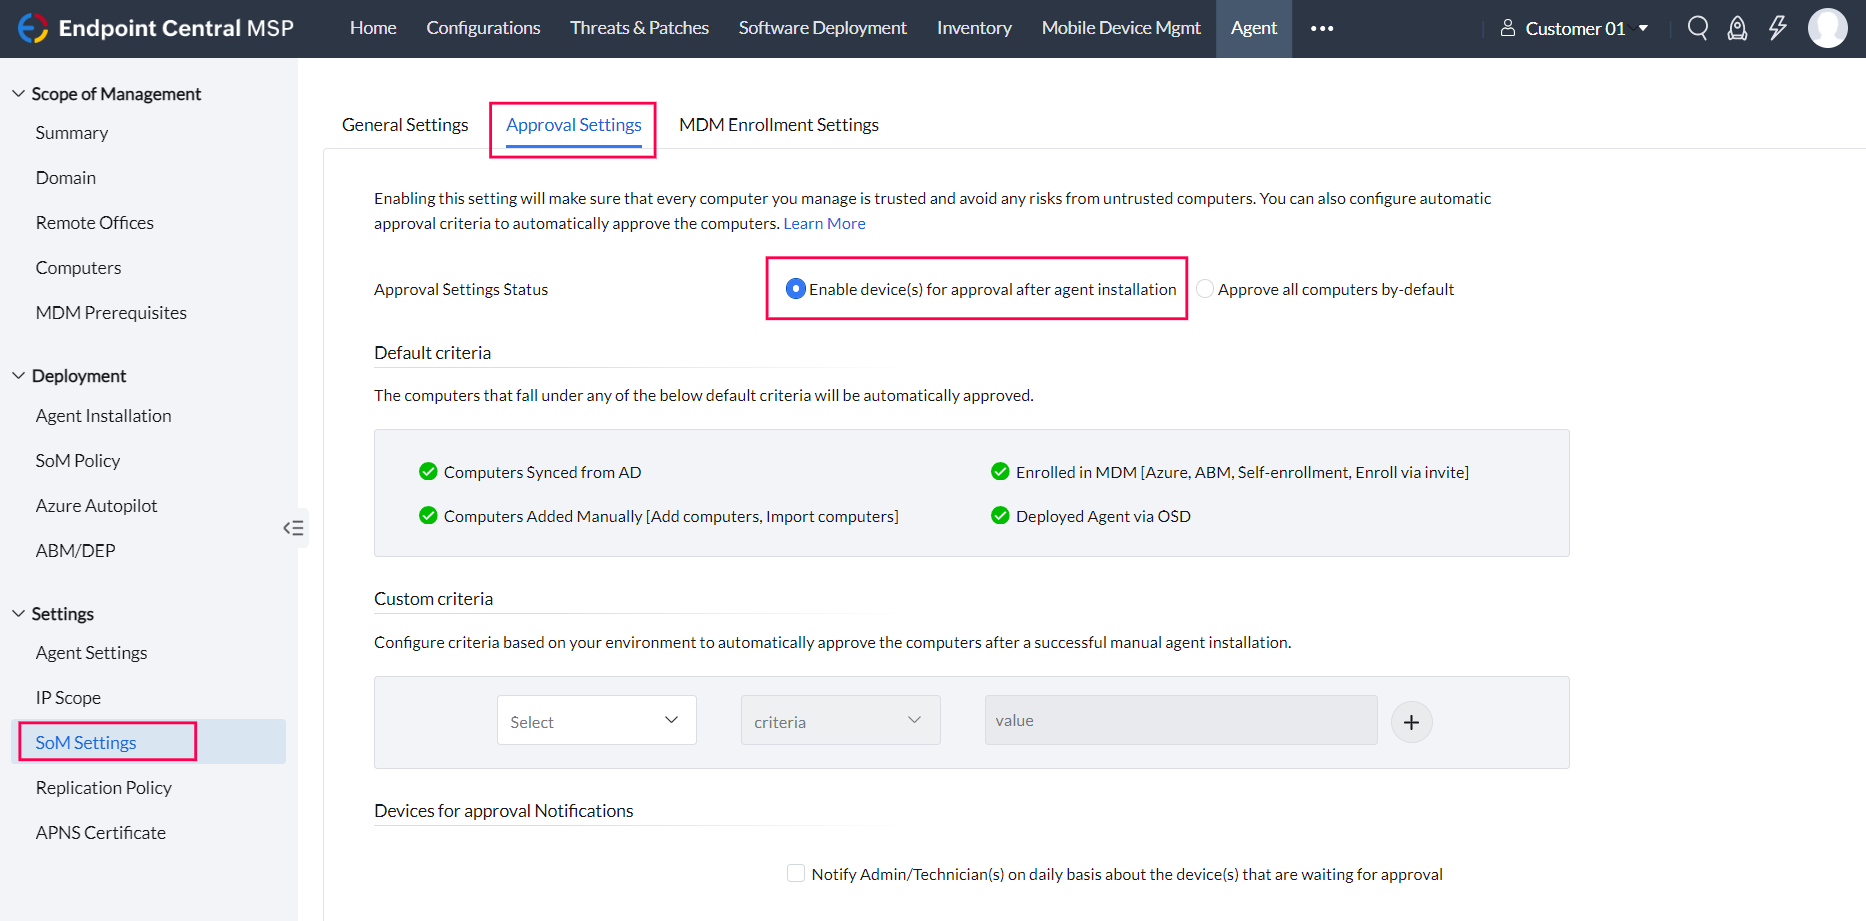Screen dimensions: 1866x921
Task: Click the 'Custom criteria' heading text
Action: (x=433, y=599)
